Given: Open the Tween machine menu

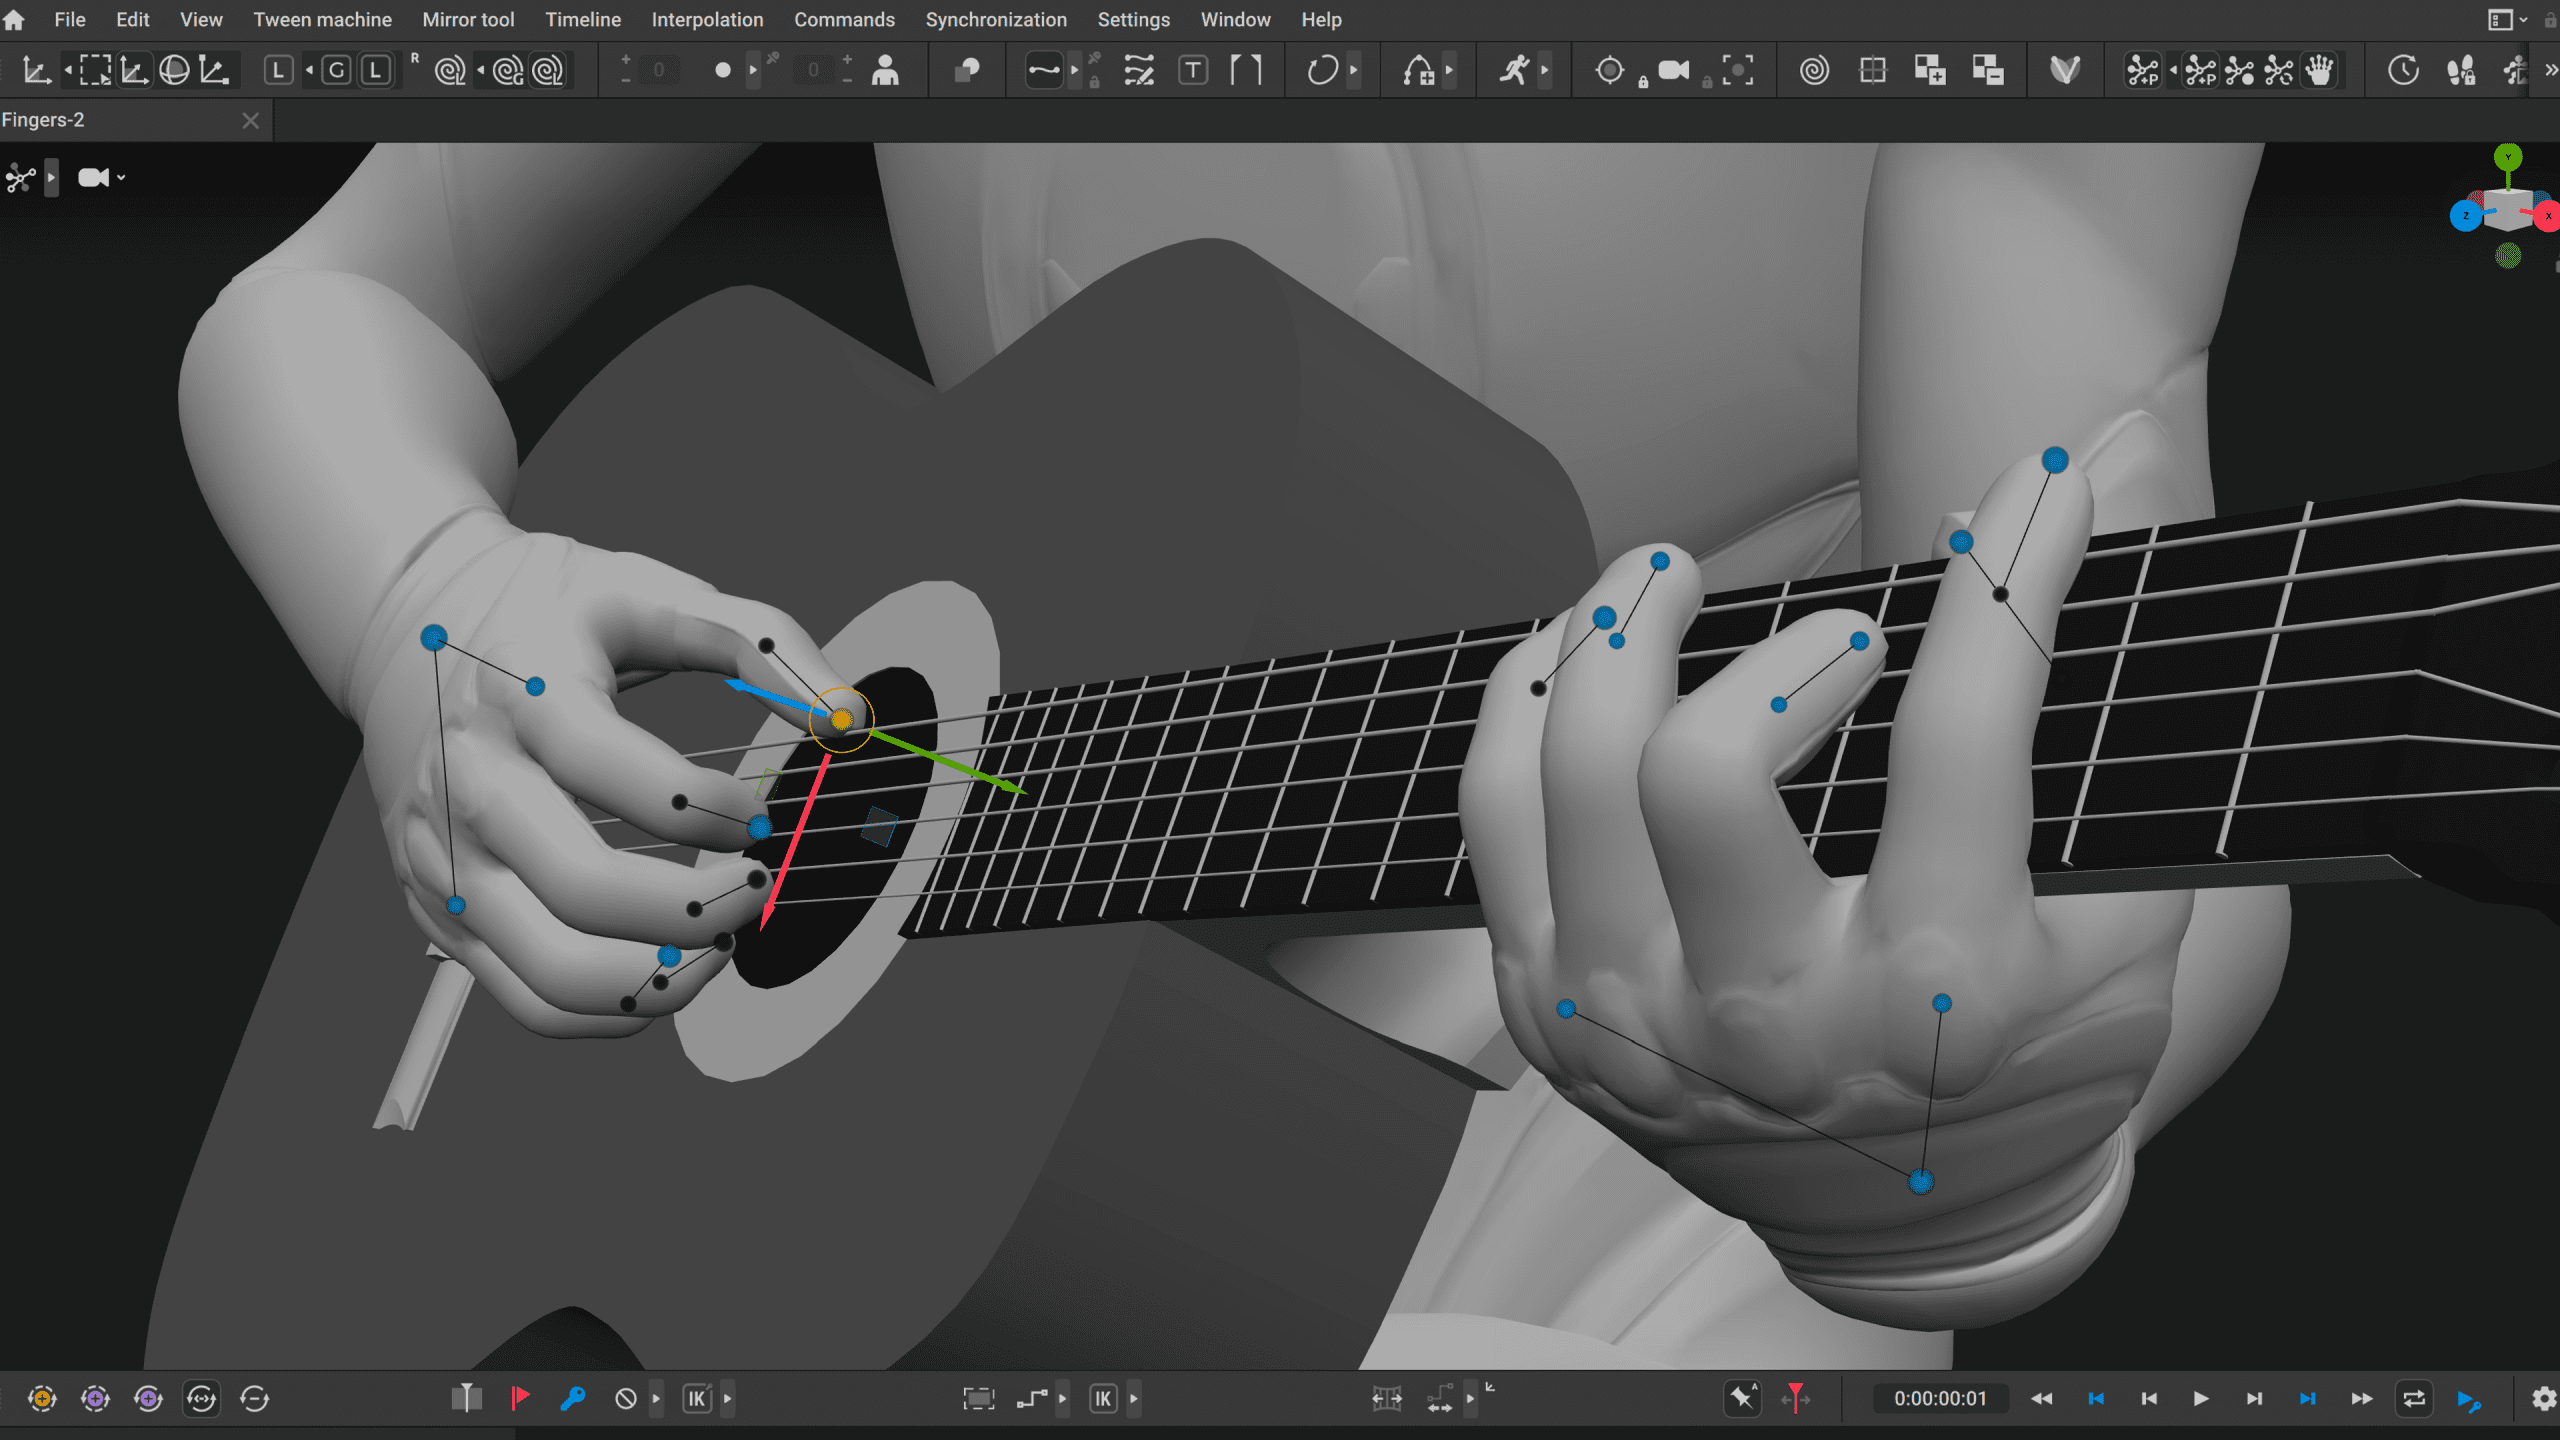Looking at the screenshot, I should 322,19.
